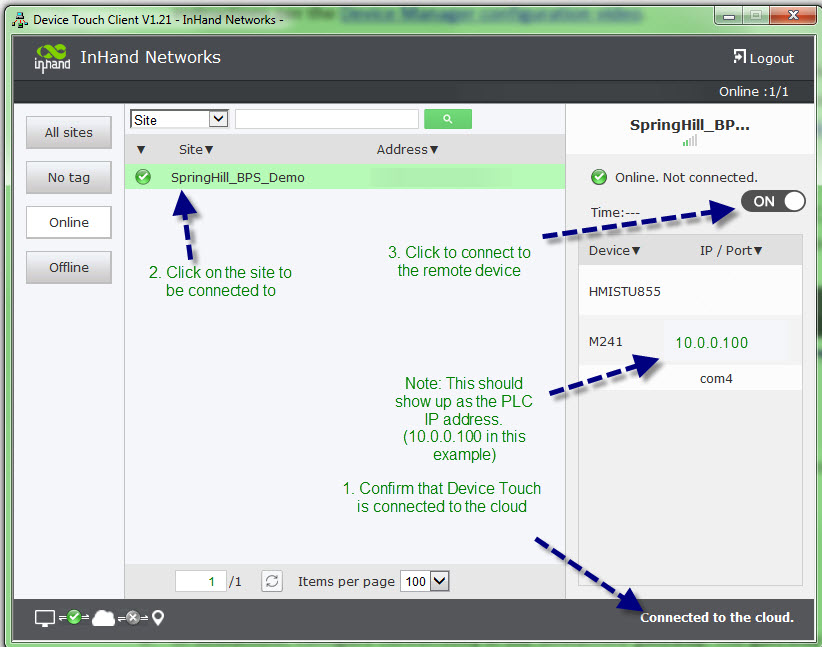Minimize the Device Touch Client window
The width and height of the screenshot is (822, 647).
pos(729,16)
